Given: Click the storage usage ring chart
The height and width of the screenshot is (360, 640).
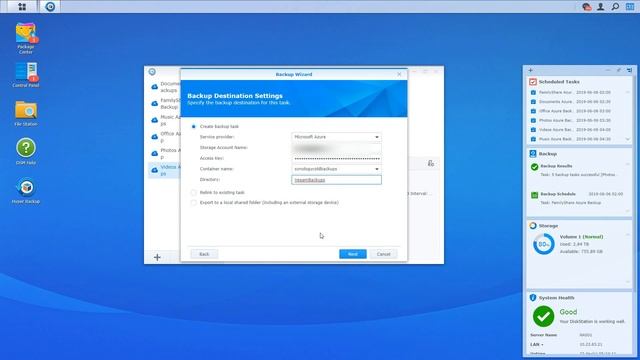Looking at the screenshot, I should (544, 244).
